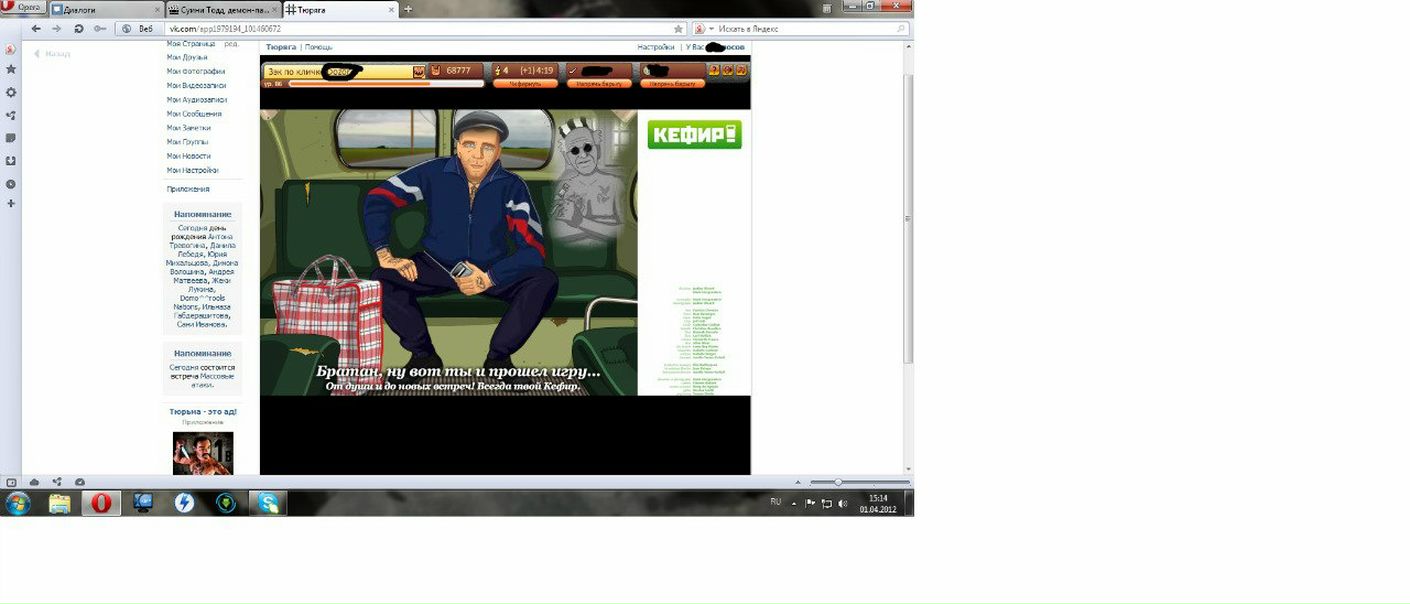
Task: Click the green Кефир logo button
Action: [x=694, y=135]
